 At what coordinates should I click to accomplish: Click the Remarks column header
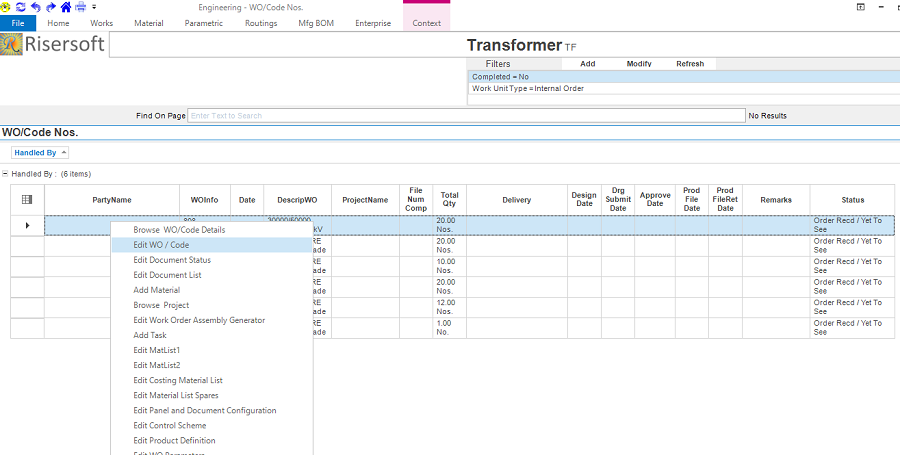coord(776,200)
